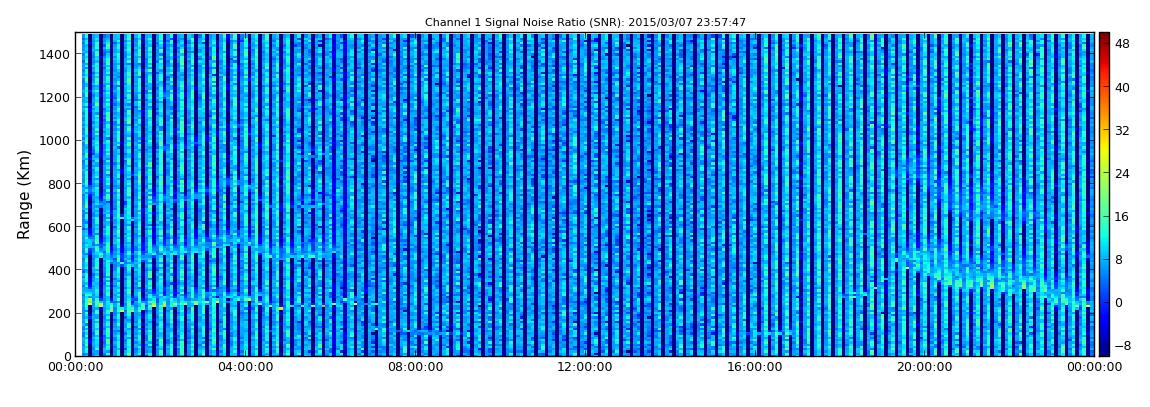This screenshot has height=407, width=1150.
Task: Click the 600 y-axis tick label
Action: 60,227
